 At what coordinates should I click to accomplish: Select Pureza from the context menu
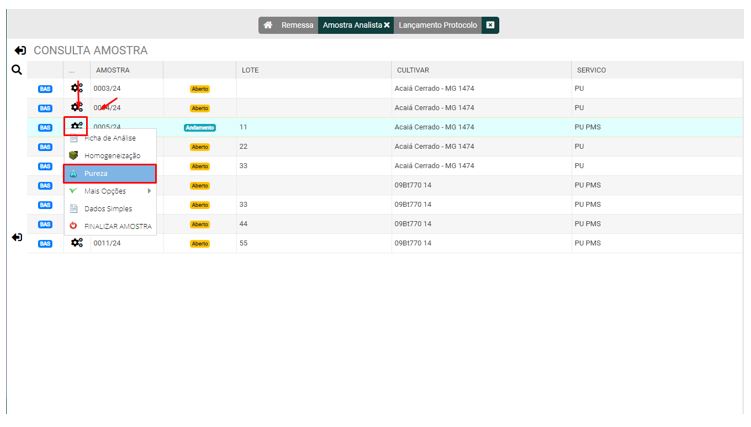110,173
